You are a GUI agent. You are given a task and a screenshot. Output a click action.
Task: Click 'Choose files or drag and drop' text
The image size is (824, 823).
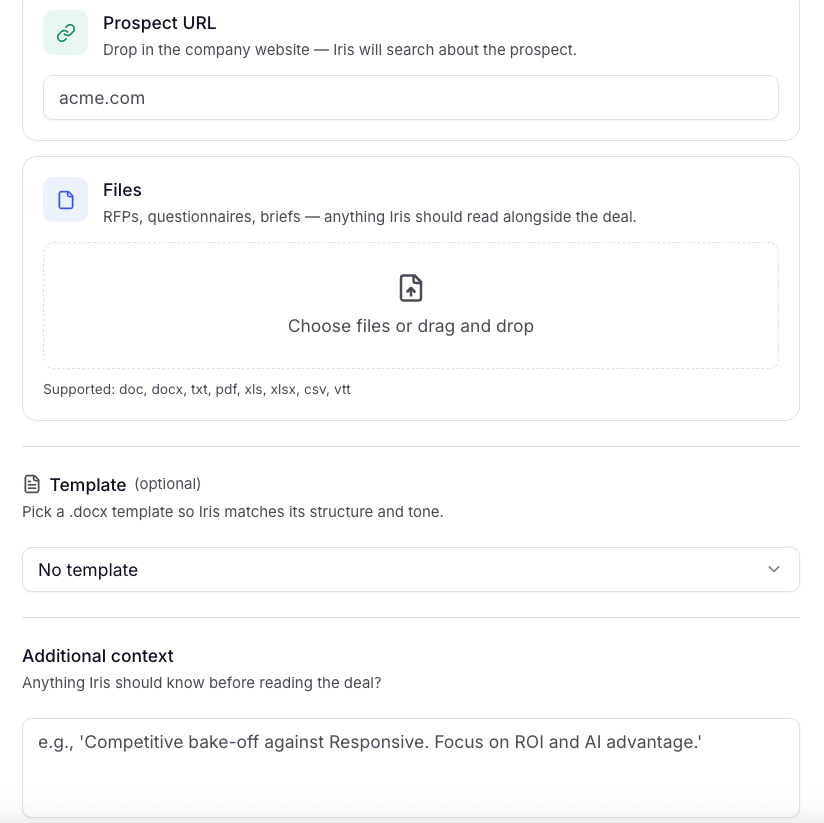pyautogui.click(x=411, y=326)
